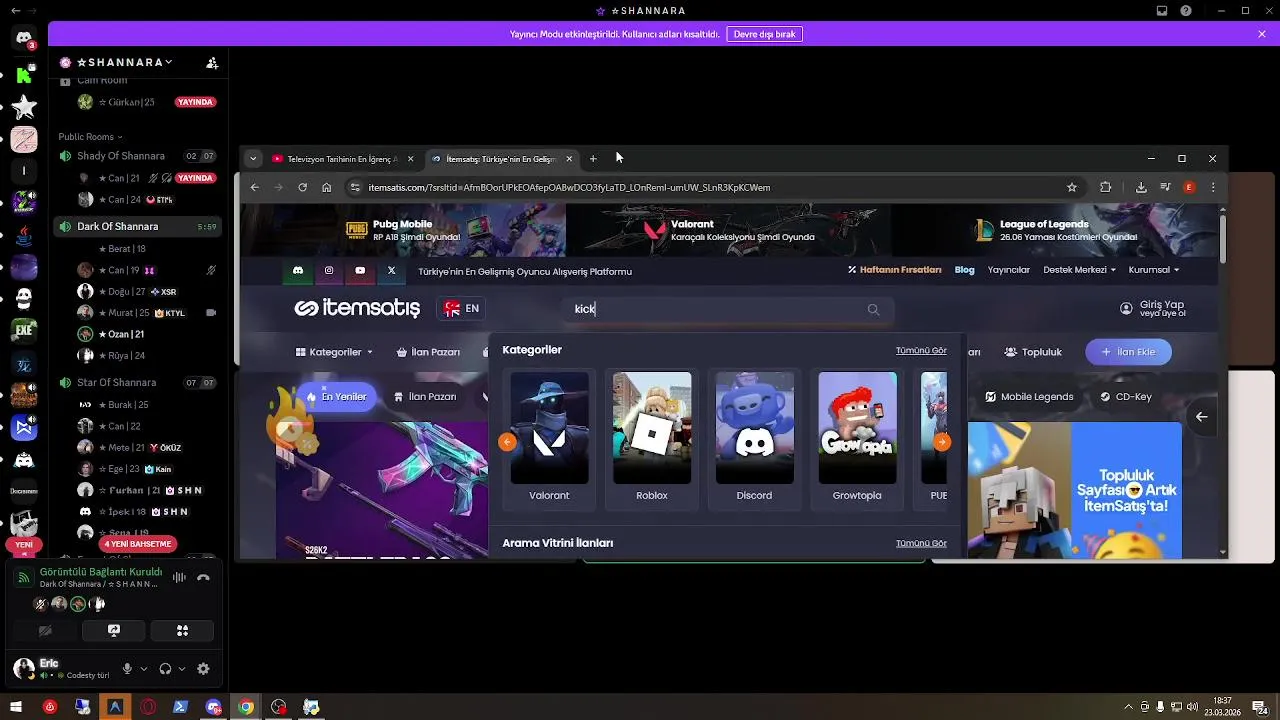Click the İlan Ekle button

[1128, 352]
